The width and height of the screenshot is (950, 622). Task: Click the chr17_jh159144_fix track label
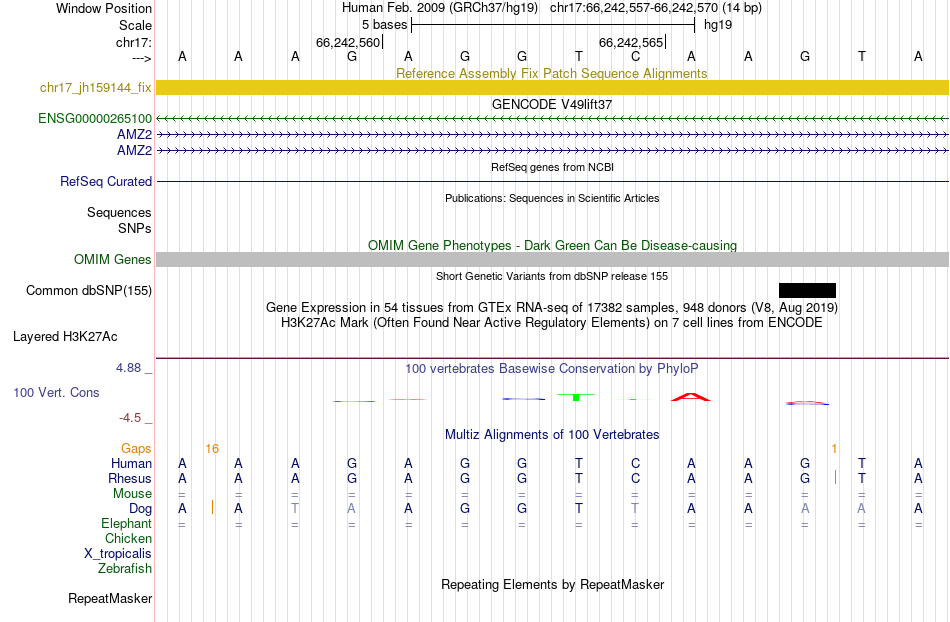pos(96,88)
